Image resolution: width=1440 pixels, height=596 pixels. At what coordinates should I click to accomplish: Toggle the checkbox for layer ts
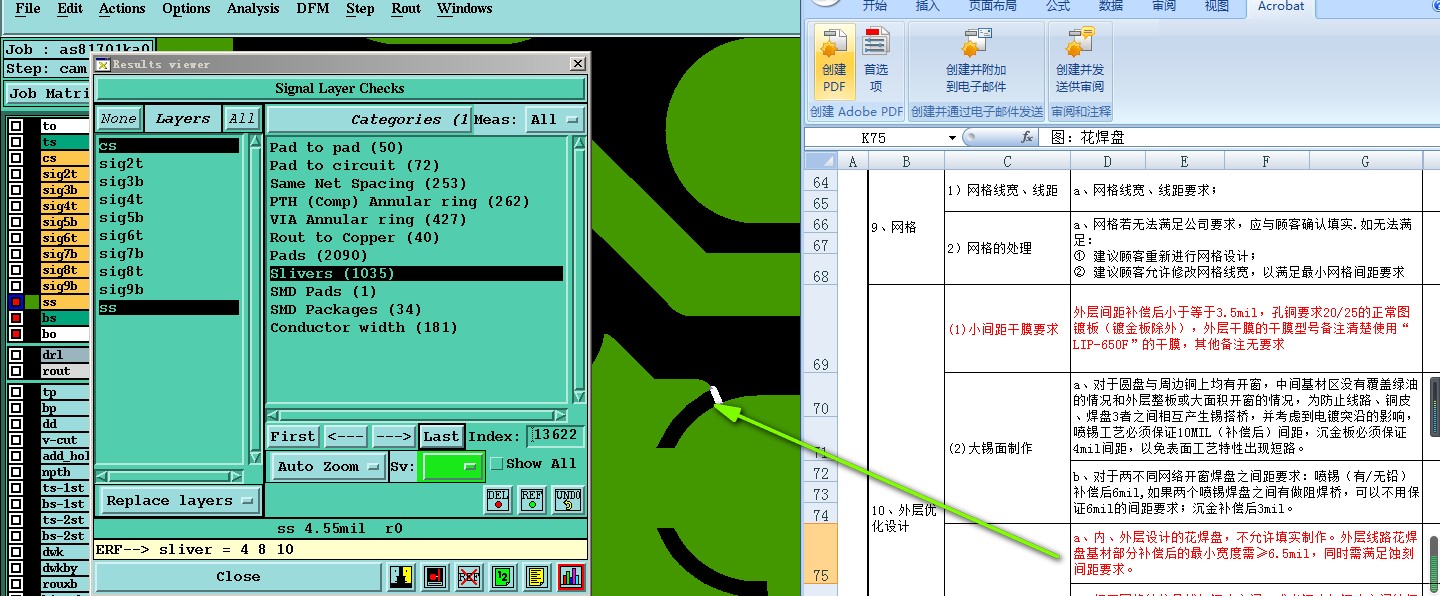coord(15,143)
